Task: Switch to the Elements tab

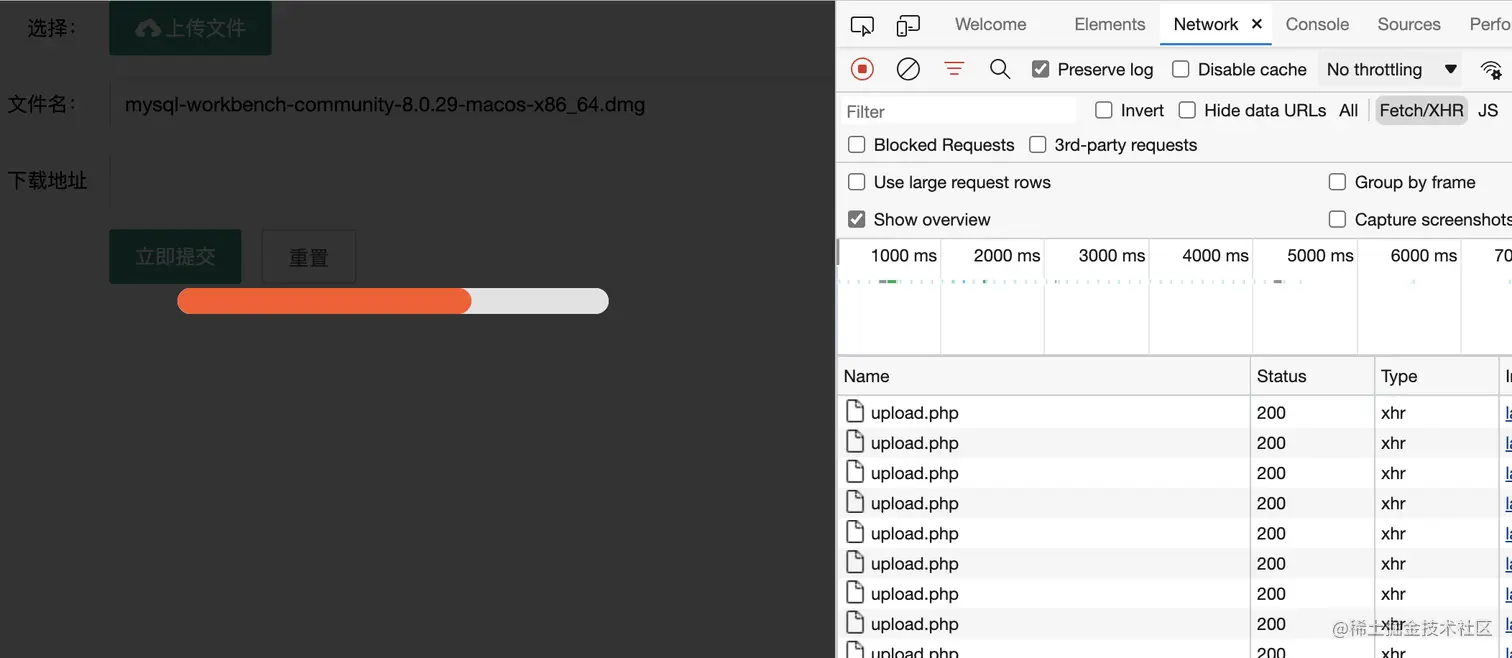Action: click(x=1109, y=24)
